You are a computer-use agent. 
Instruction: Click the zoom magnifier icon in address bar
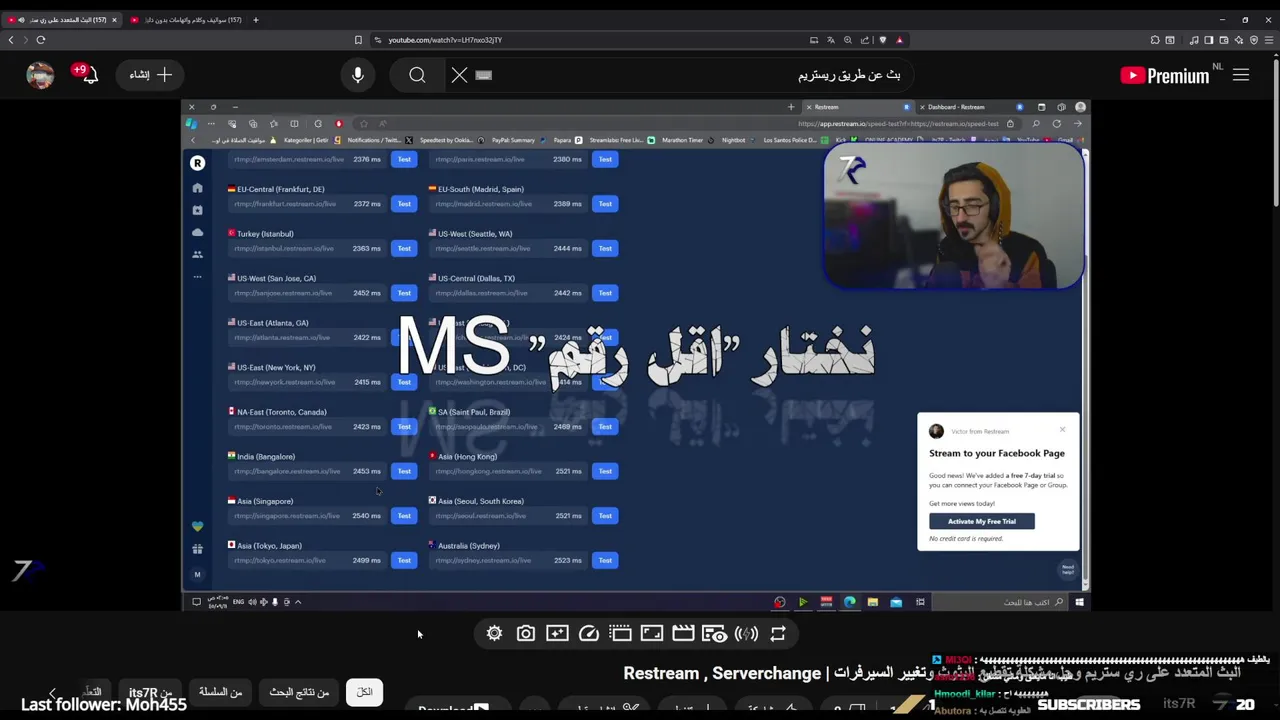coord(847,40)
